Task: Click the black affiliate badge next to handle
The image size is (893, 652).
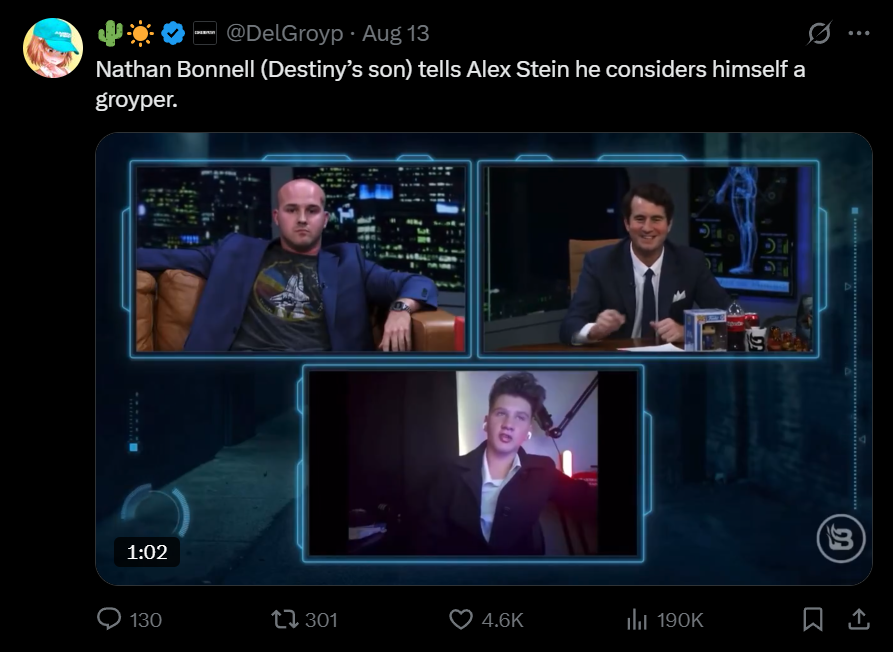Action: pos(204,34)
